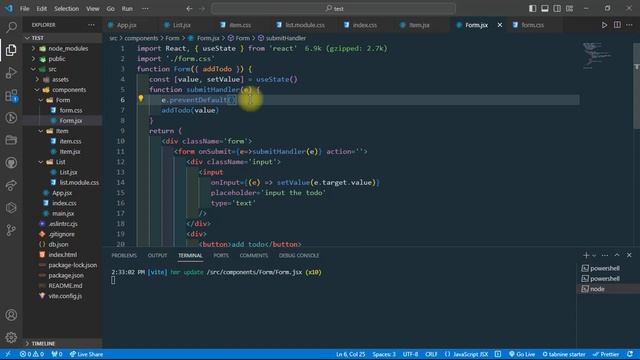Open the Accounts menu icon

click(11, 315)
